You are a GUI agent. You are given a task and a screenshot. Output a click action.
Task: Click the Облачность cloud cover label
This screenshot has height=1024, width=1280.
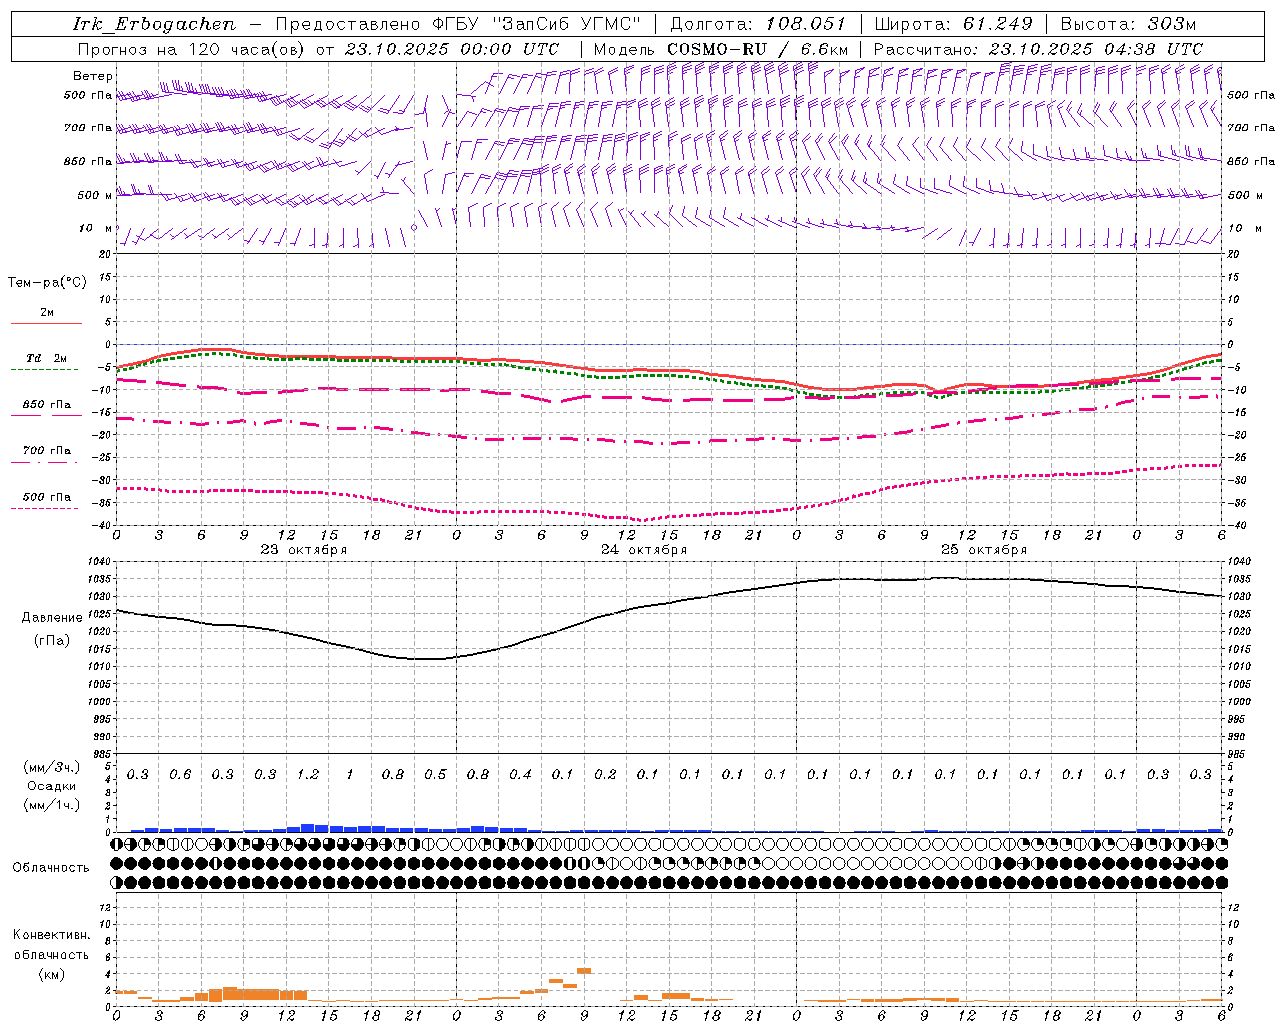pyautogui.click(x=51, y=868)
